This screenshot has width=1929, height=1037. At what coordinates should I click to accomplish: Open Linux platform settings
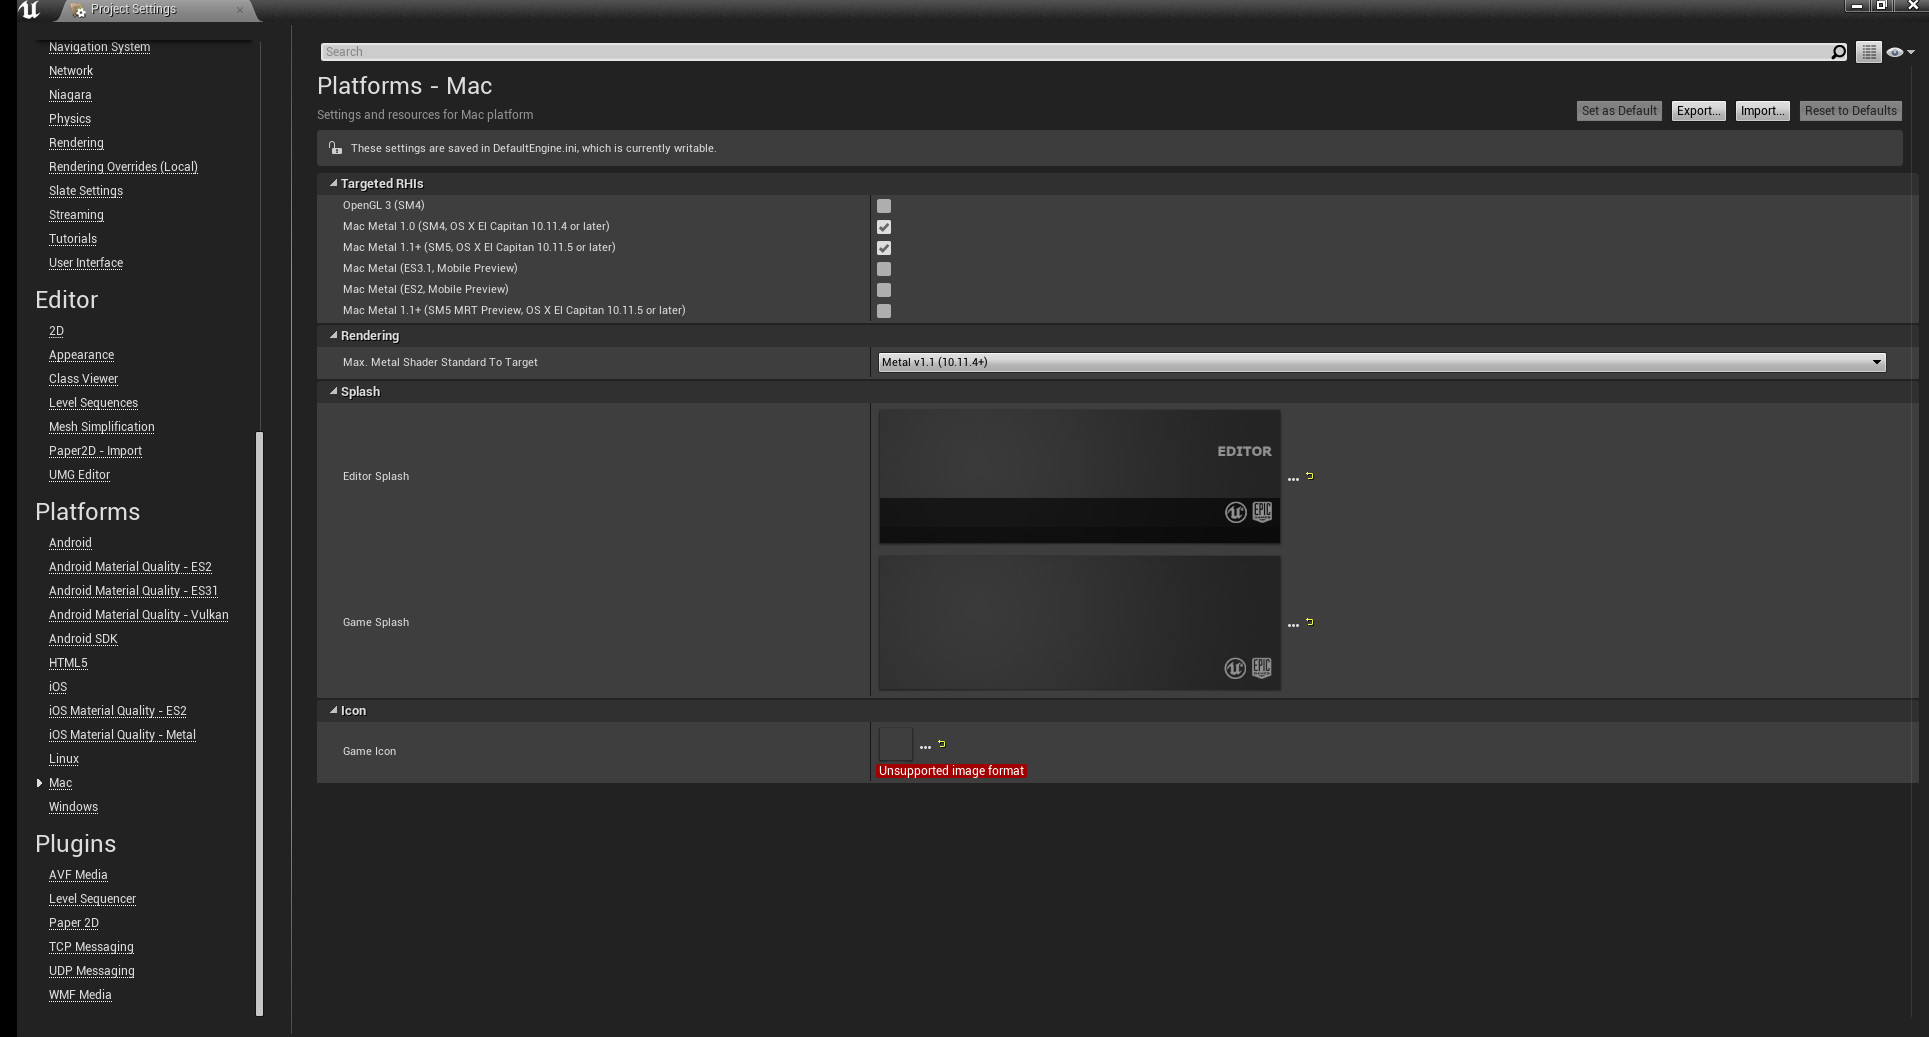click(64, 759)
